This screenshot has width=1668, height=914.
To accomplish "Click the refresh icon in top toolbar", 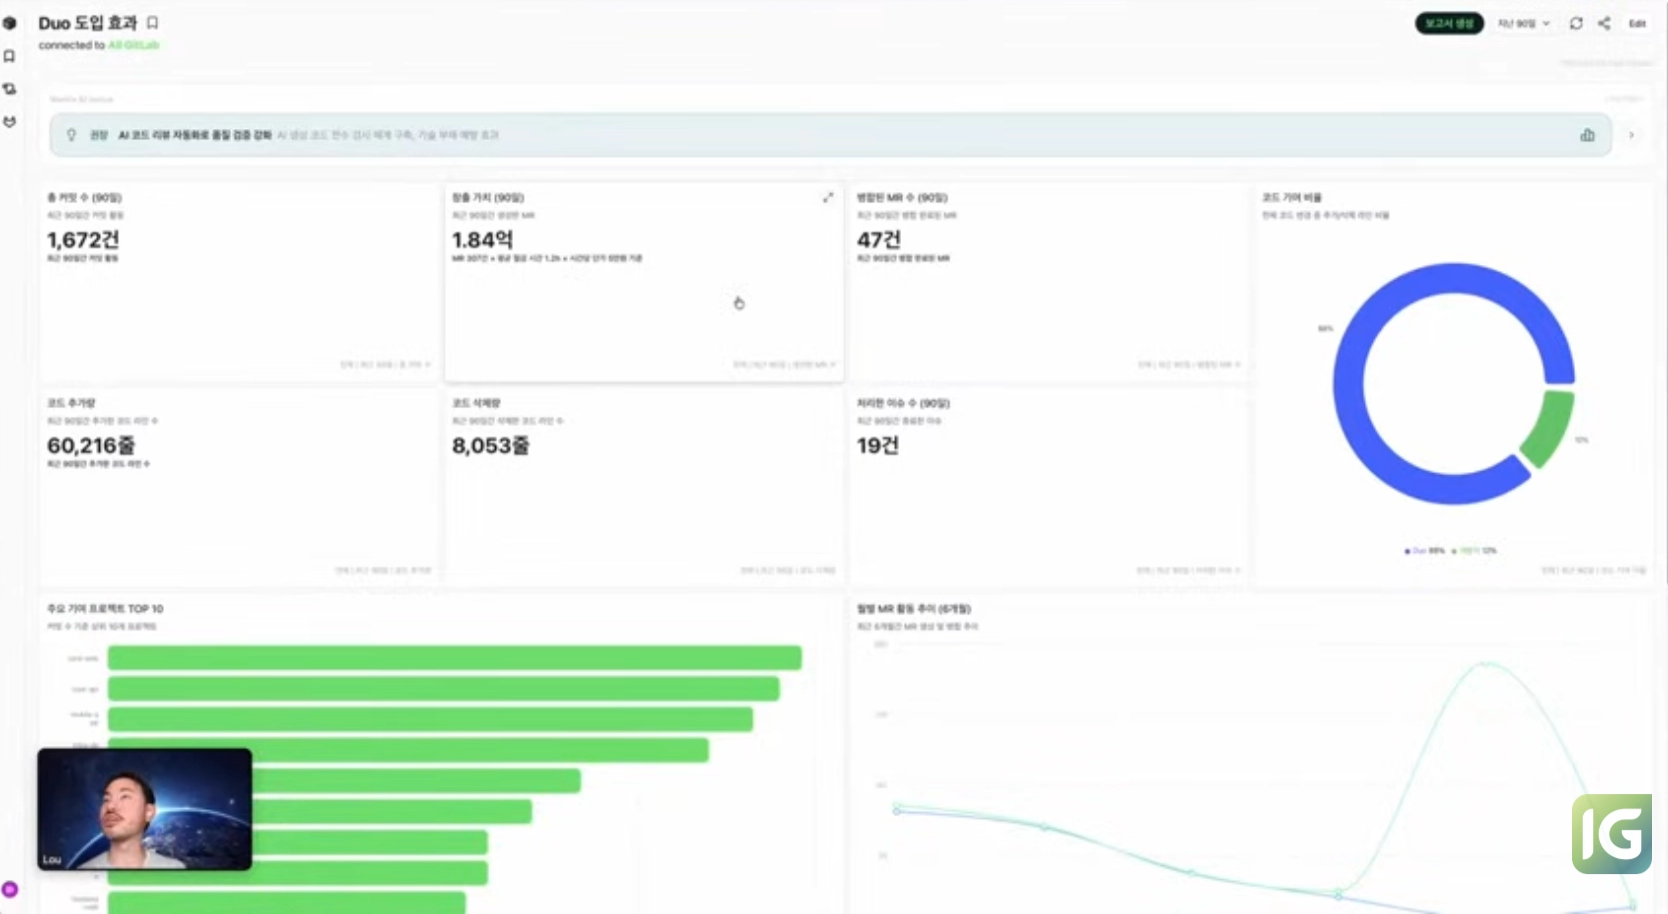I will click(1576, 23).
